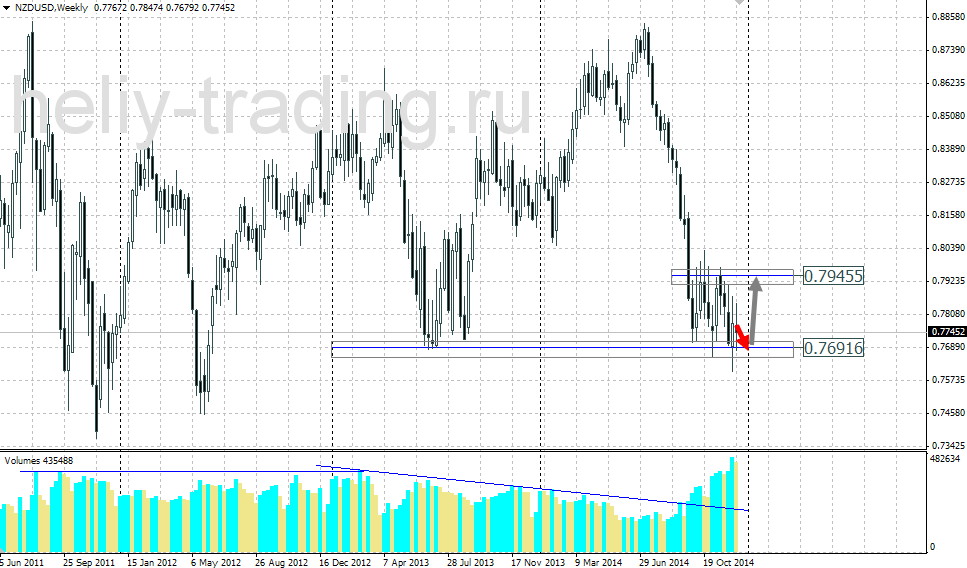Click the 9 Mar 2014 date label
Image resolution: width=967 pixels, height=568 pixels.
pyautogui.click(x=598, y=562)
